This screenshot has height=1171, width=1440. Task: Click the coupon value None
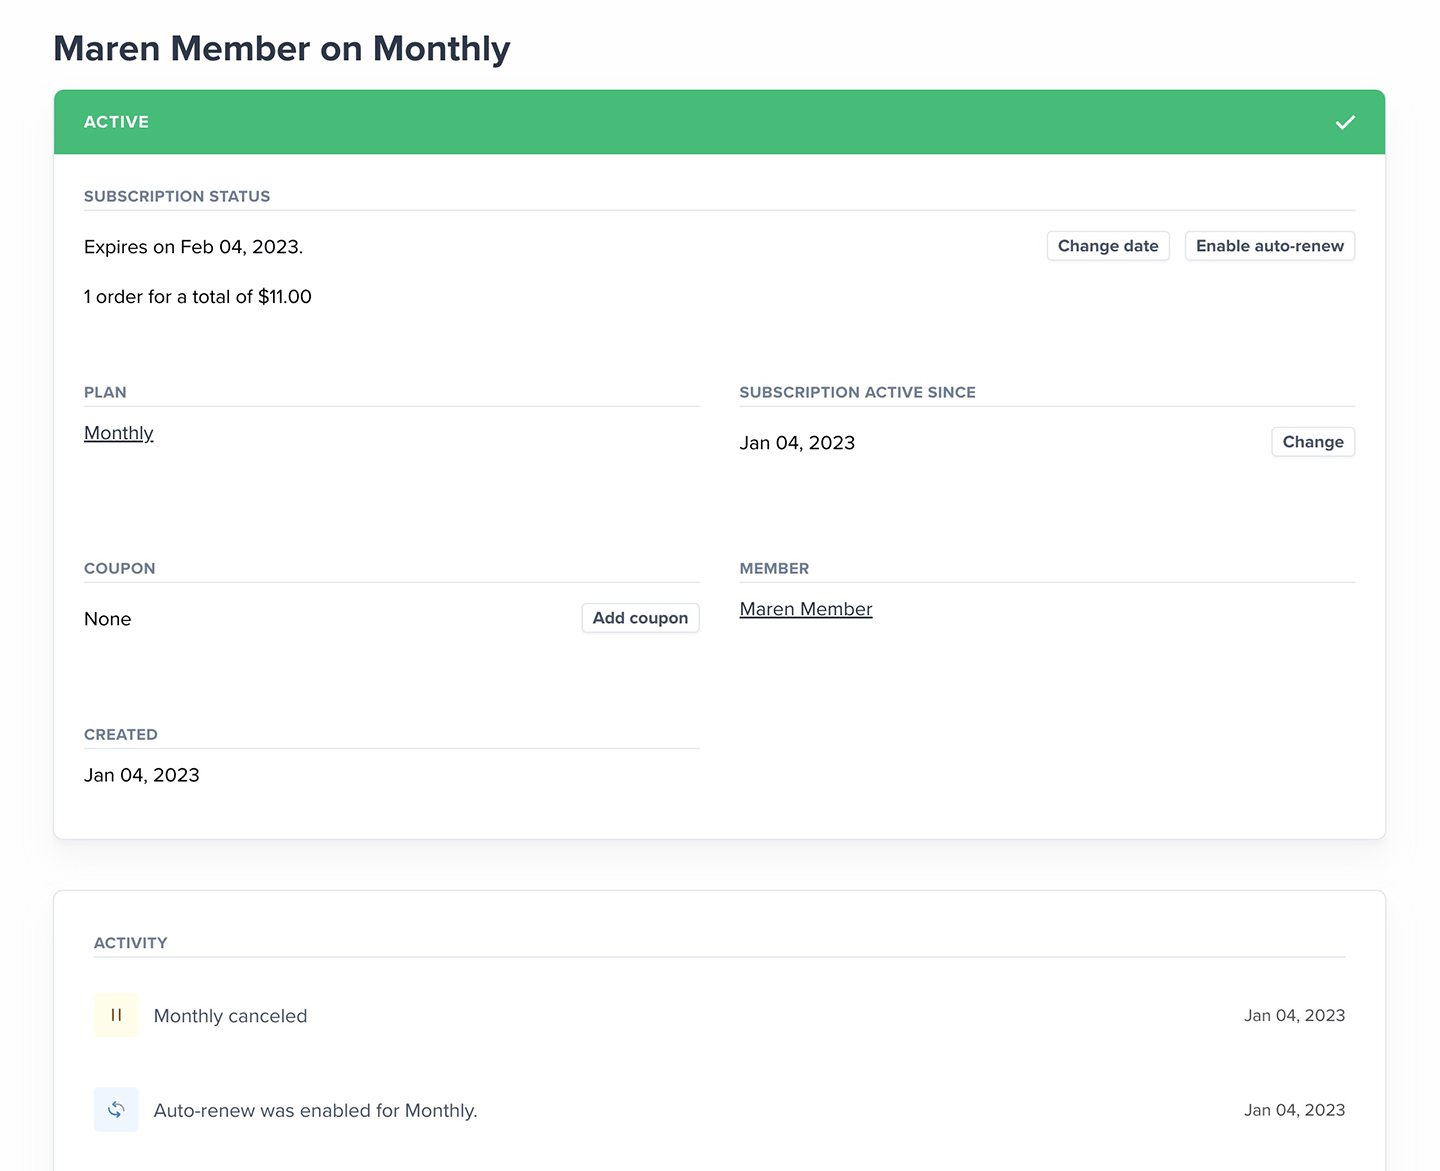[x=108, y=619]
